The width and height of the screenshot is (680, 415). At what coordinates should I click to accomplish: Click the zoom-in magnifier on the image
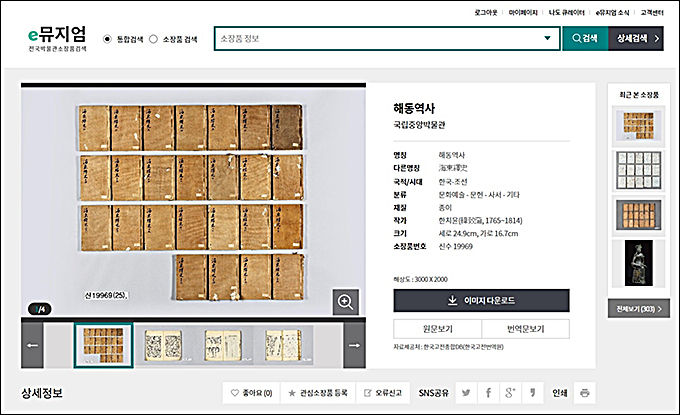(346, 303)
